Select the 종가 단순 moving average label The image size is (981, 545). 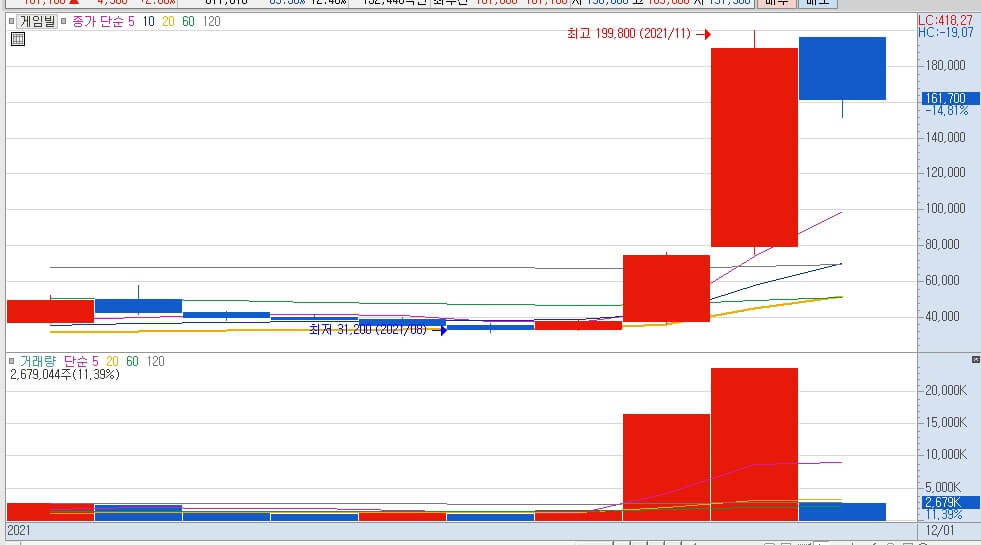(x=98, y=21)
